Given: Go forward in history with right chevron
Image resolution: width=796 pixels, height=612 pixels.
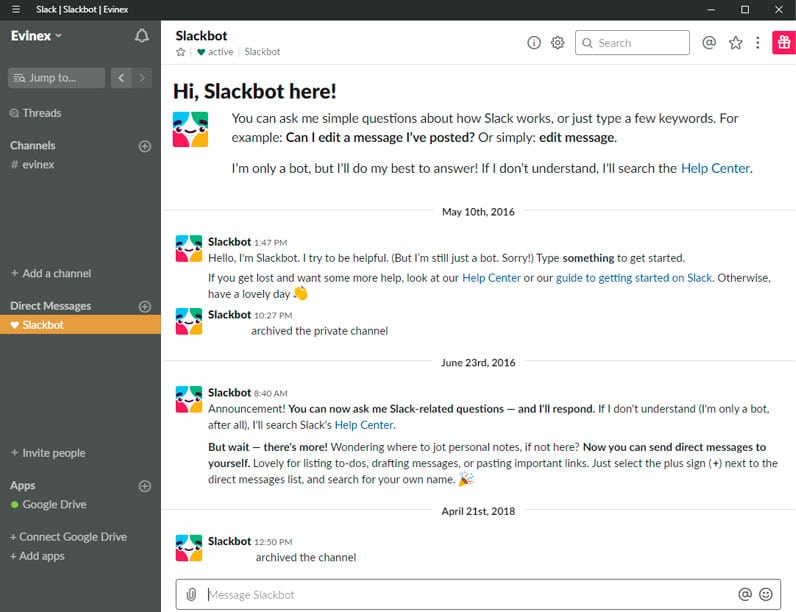Looking at the screenshot, I should tap(142, 78).
